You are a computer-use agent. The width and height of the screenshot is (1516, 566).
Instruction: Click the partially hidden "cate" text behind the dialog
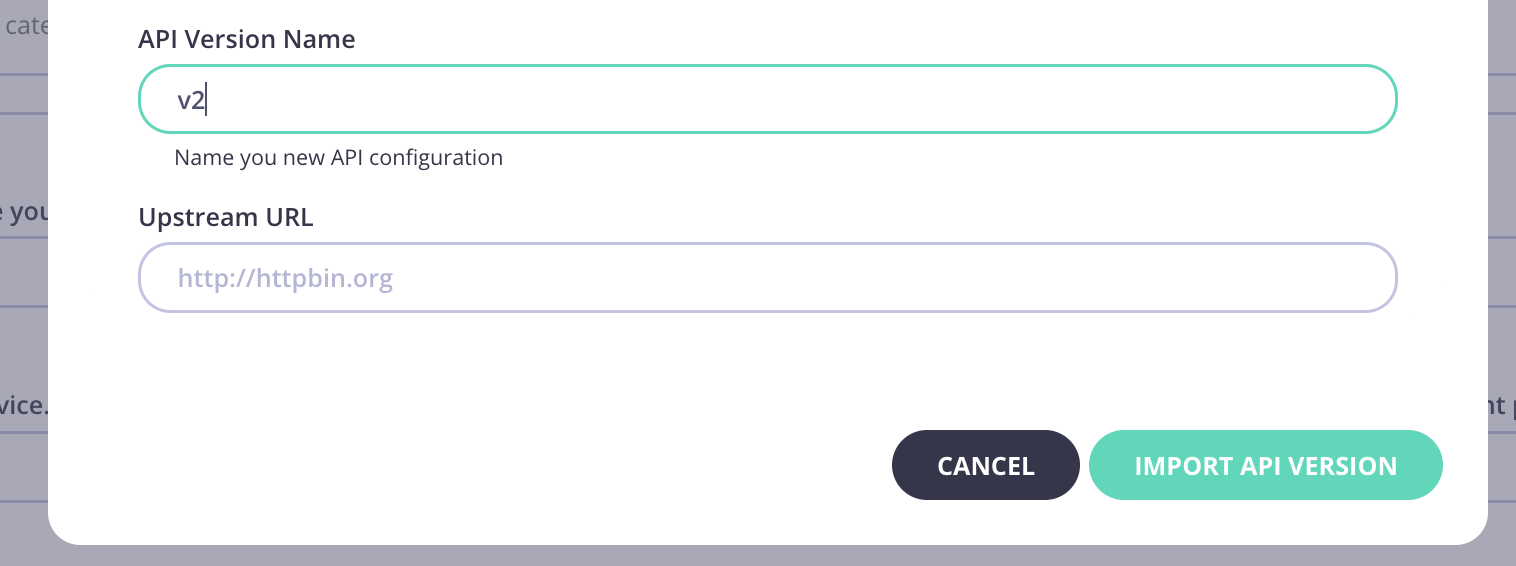26,26
